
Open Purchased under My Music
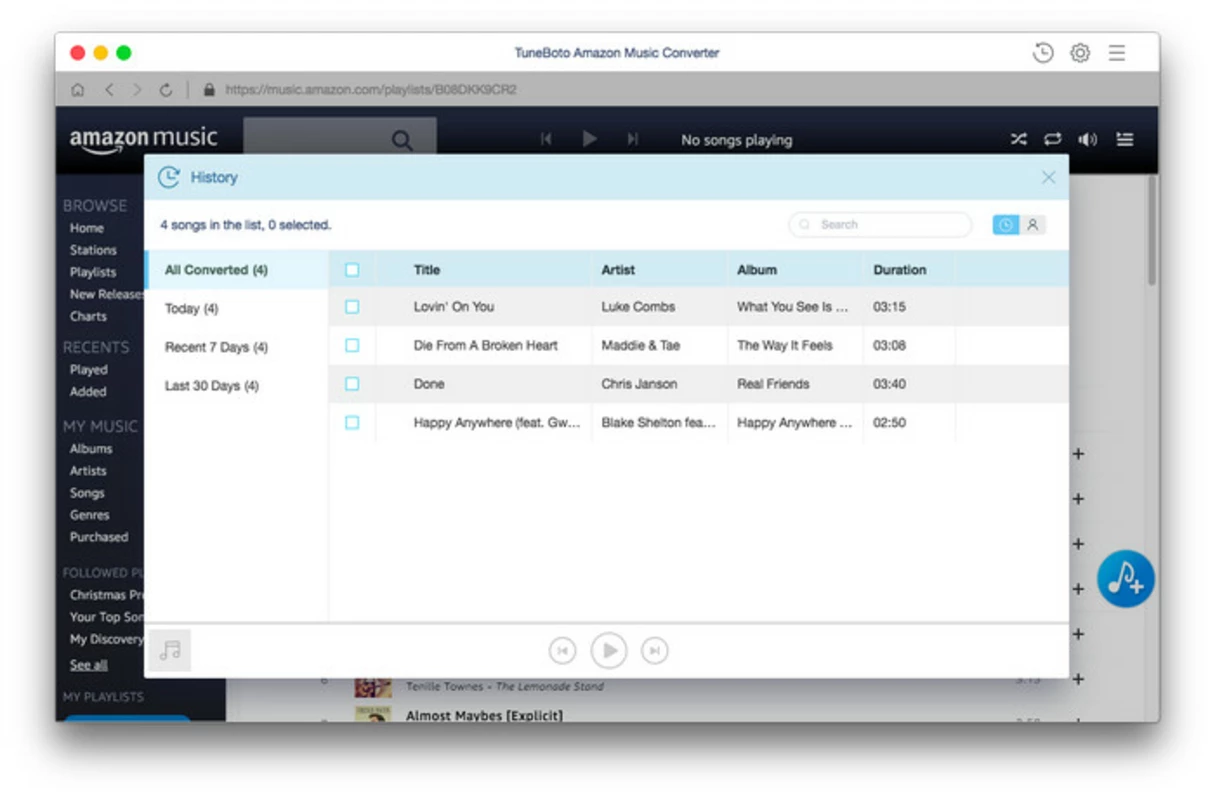(99, 537)
